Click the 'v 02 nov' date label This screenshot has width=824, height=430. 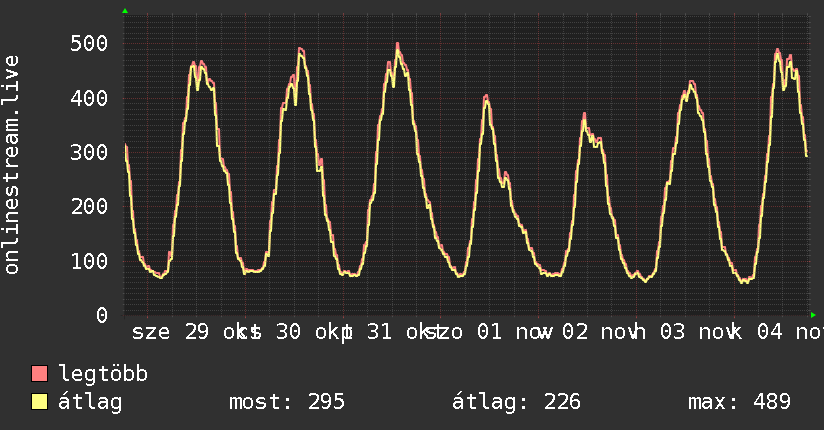coord(590,332)
